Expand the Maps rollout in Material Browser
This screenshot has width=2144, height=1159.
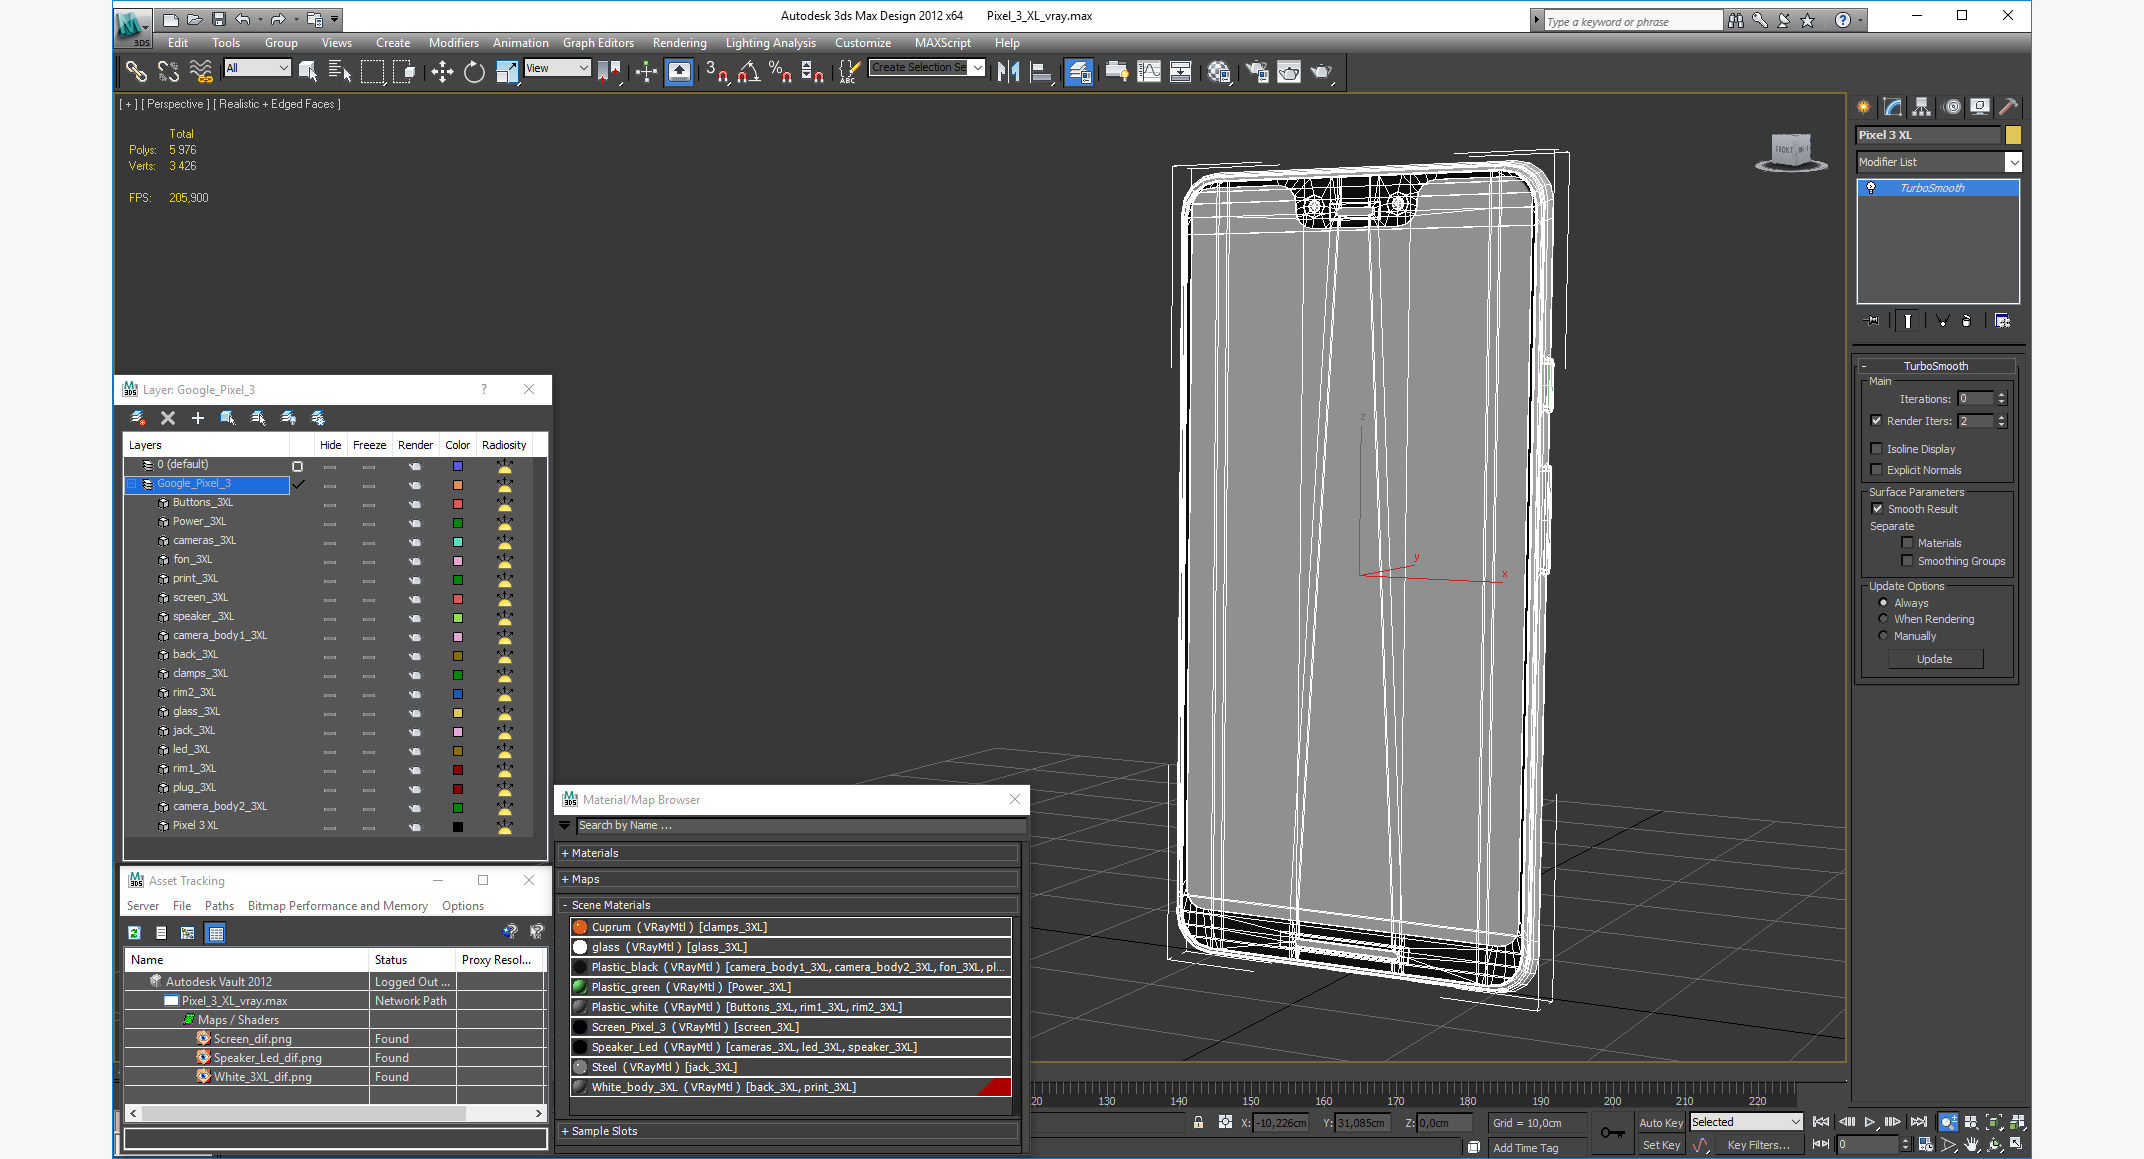pos(788,879)
